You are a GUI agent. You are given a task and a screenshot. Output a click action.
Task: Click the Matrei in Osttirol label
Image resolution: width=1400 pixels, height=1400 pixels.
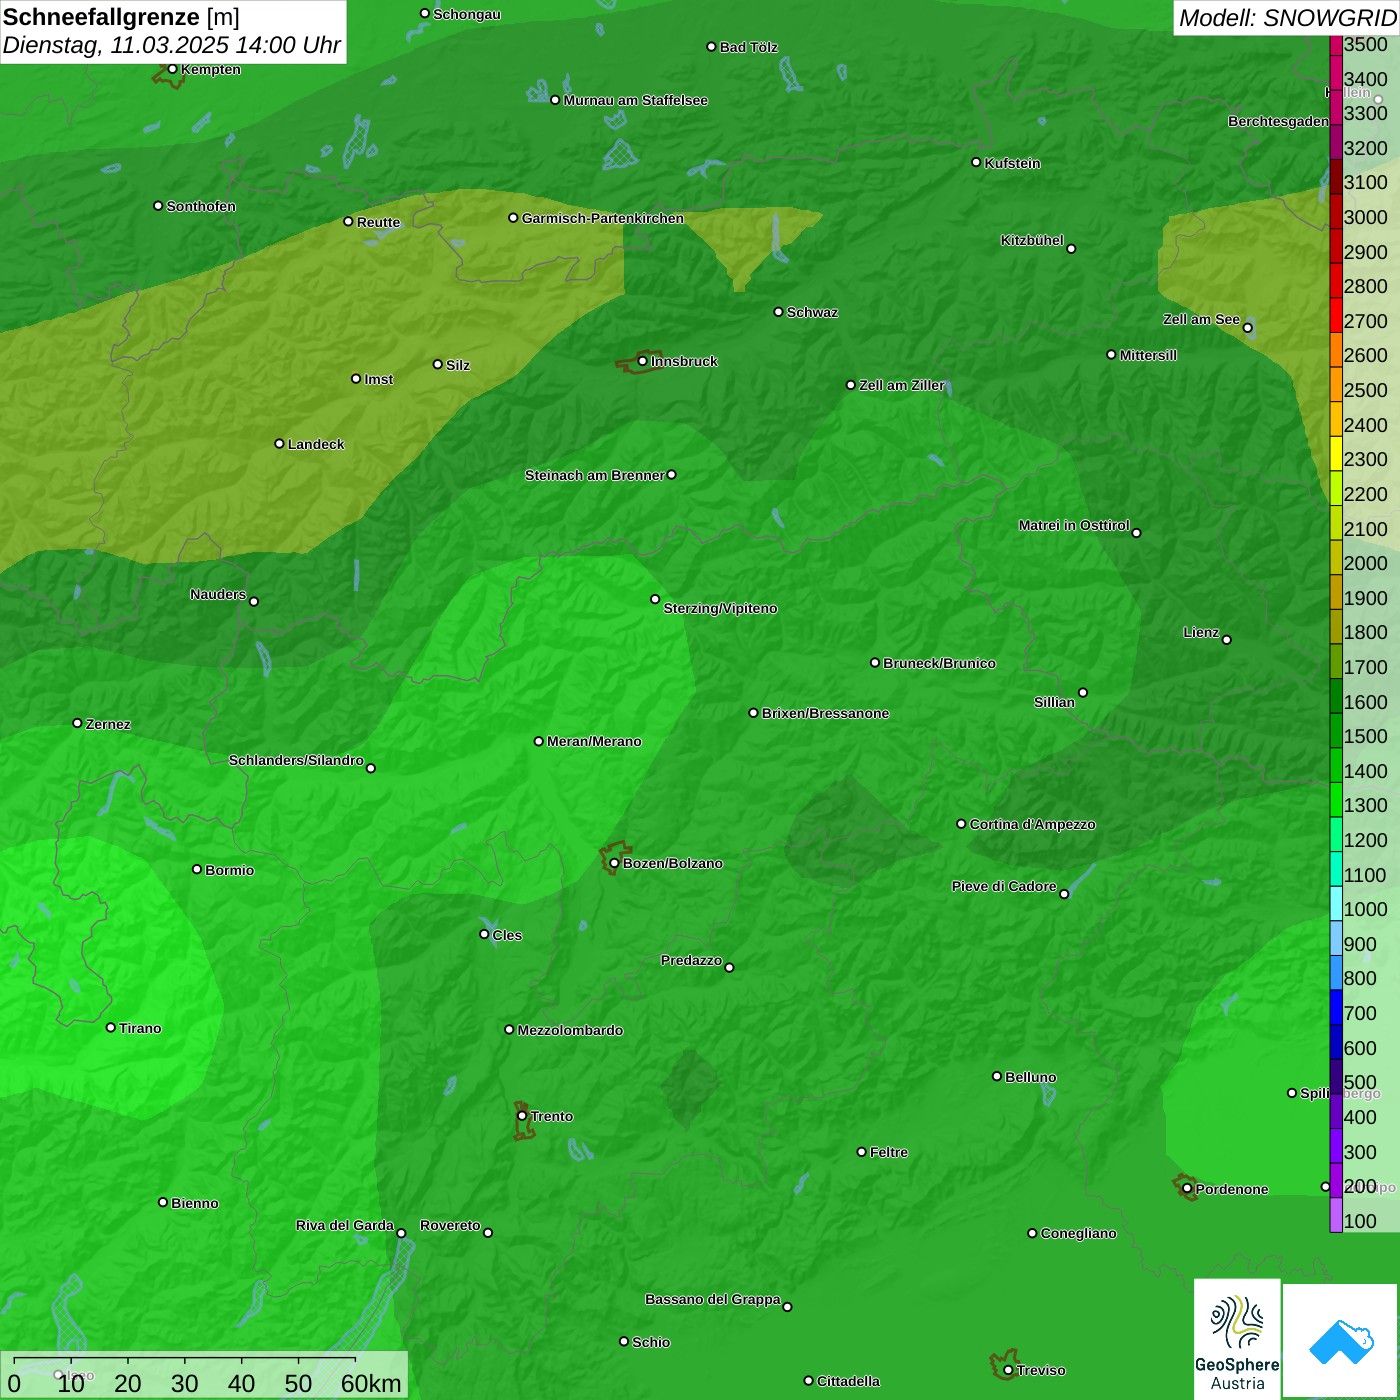[1074, 525]
